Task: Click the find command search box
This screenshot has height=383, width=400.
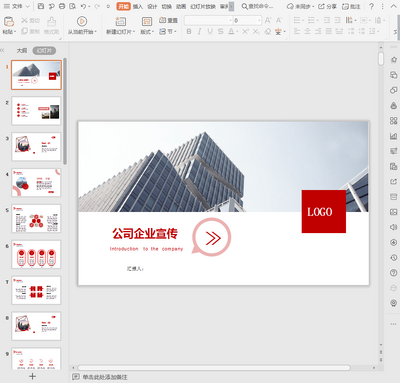Action: [x=257, y=6]
